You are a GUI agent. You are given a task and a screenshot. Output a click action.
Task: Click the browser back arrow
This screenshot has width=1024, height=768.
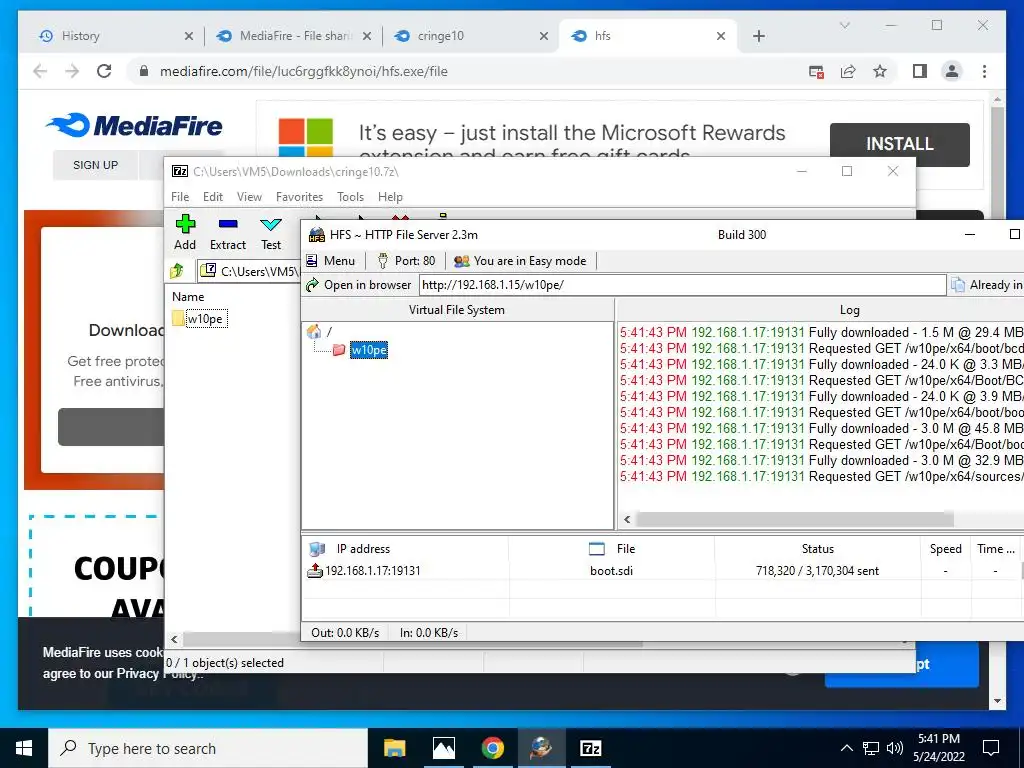40,71
